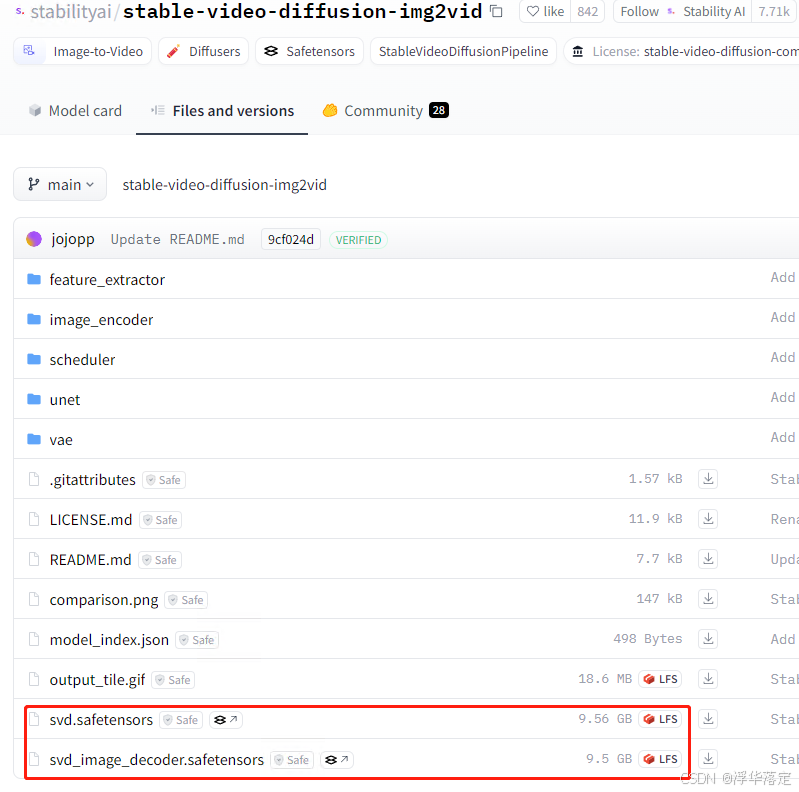This screenshot has height=792, width=799.
Task: Open the .gitattributes file
Action: [x=92, y=480]
